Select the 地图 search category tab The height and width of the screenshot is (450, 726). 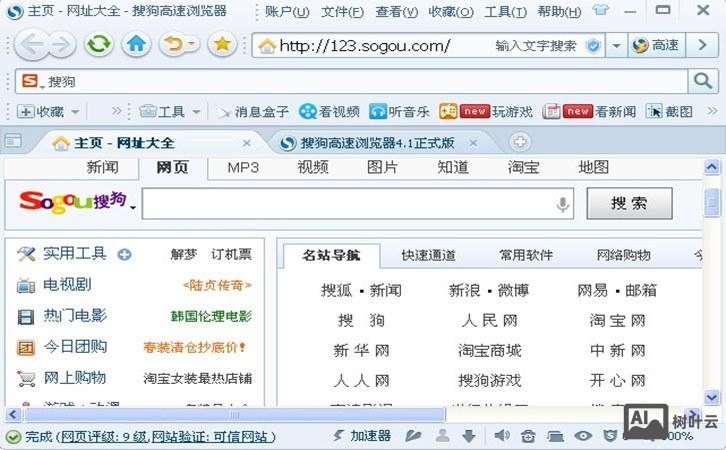point(593,167)
